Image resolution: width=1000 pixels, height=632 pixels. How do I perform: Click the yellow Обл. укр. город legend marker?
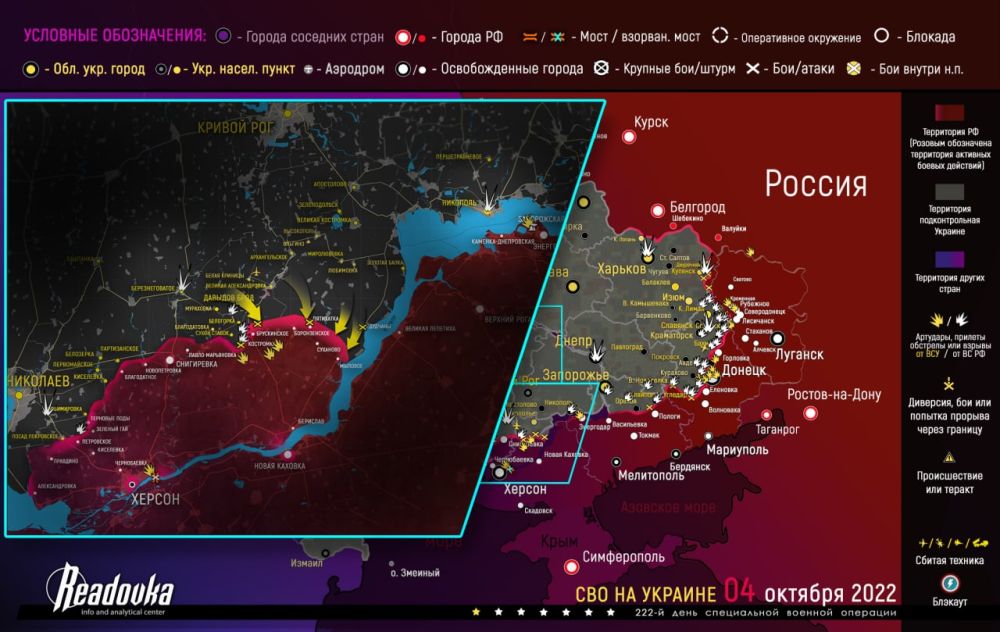[31, 69]
